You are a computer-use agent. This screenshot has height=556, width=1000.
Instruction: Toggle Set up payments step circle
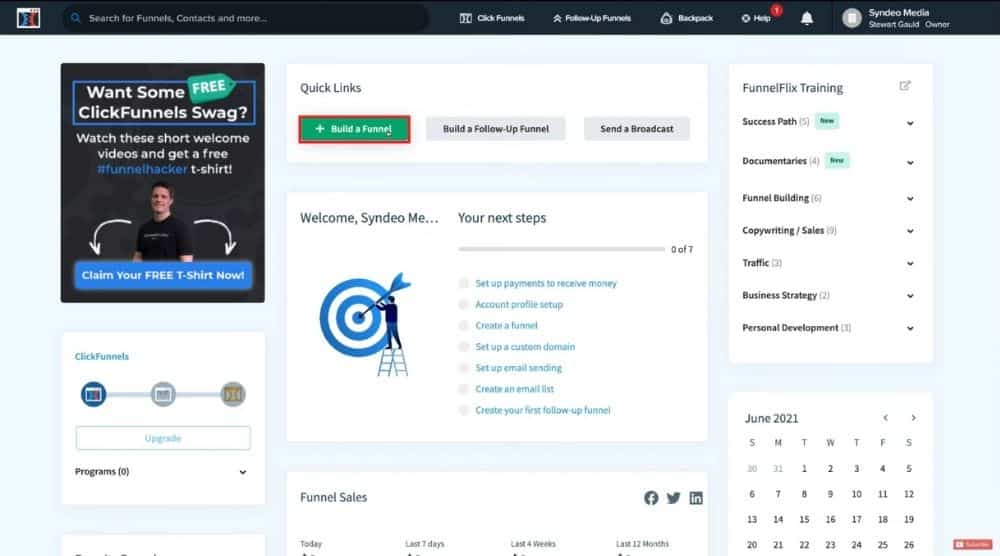[x=464, y=283]
